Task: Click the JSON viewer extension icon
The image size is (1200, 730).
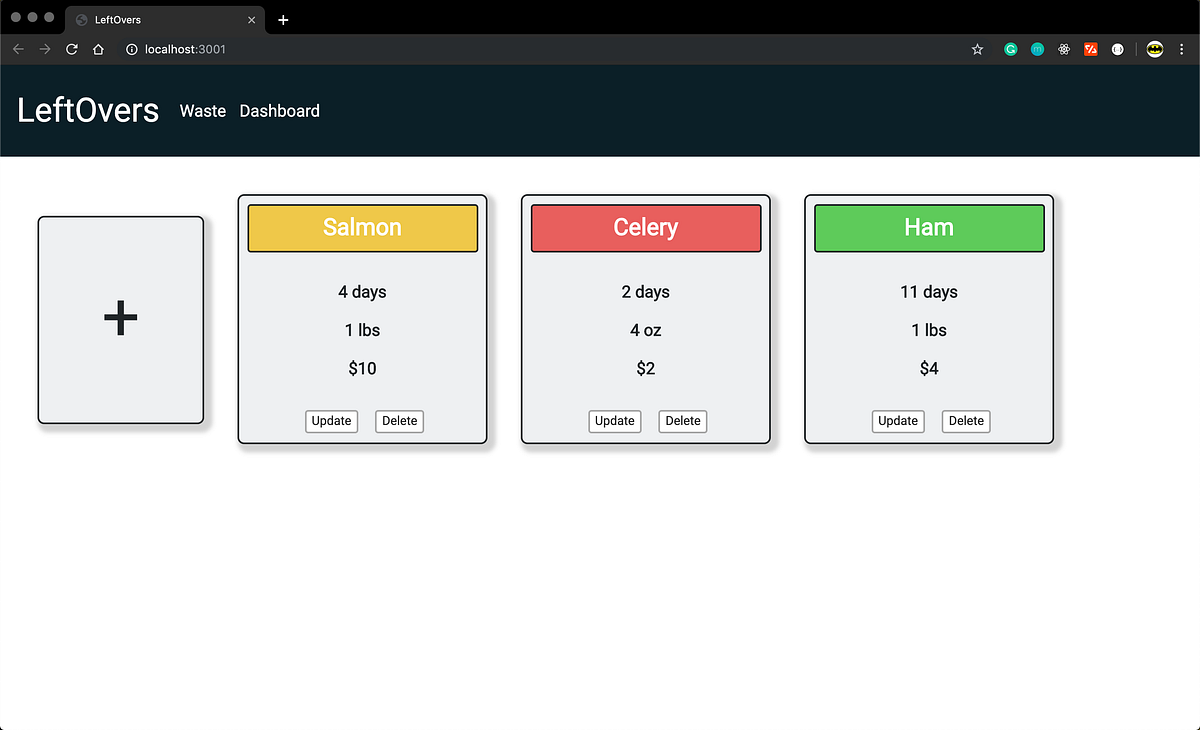Action: (x=1117, y=48)
